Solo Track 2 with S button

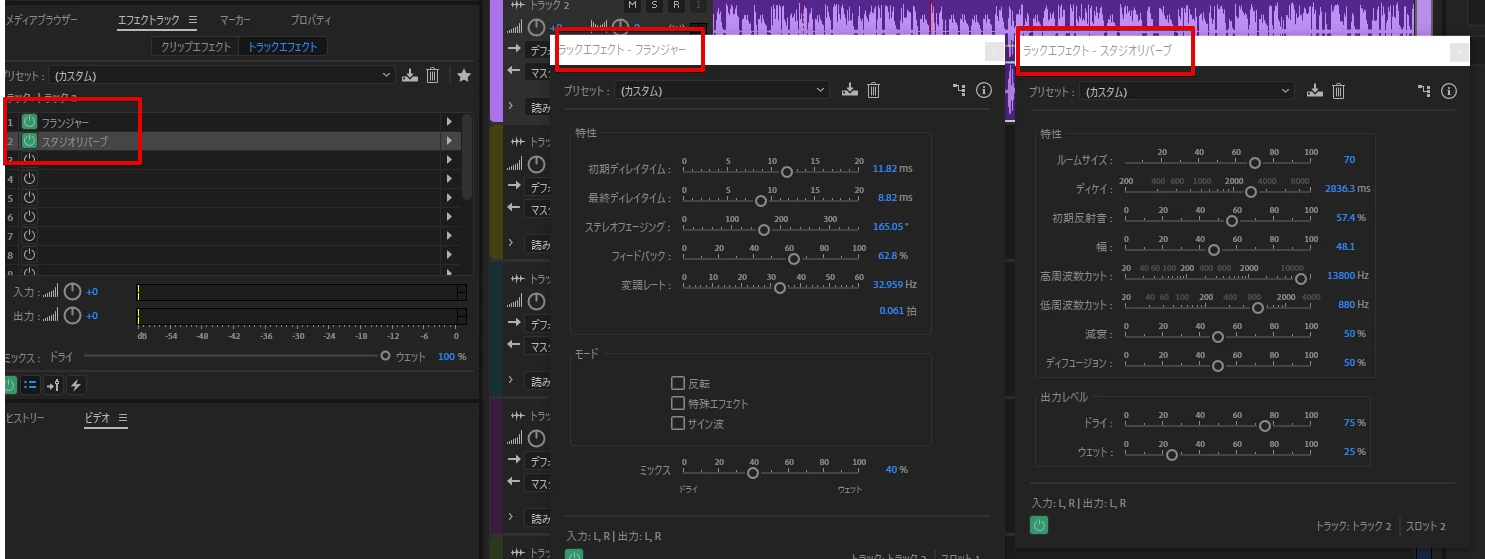pos(654,5)
